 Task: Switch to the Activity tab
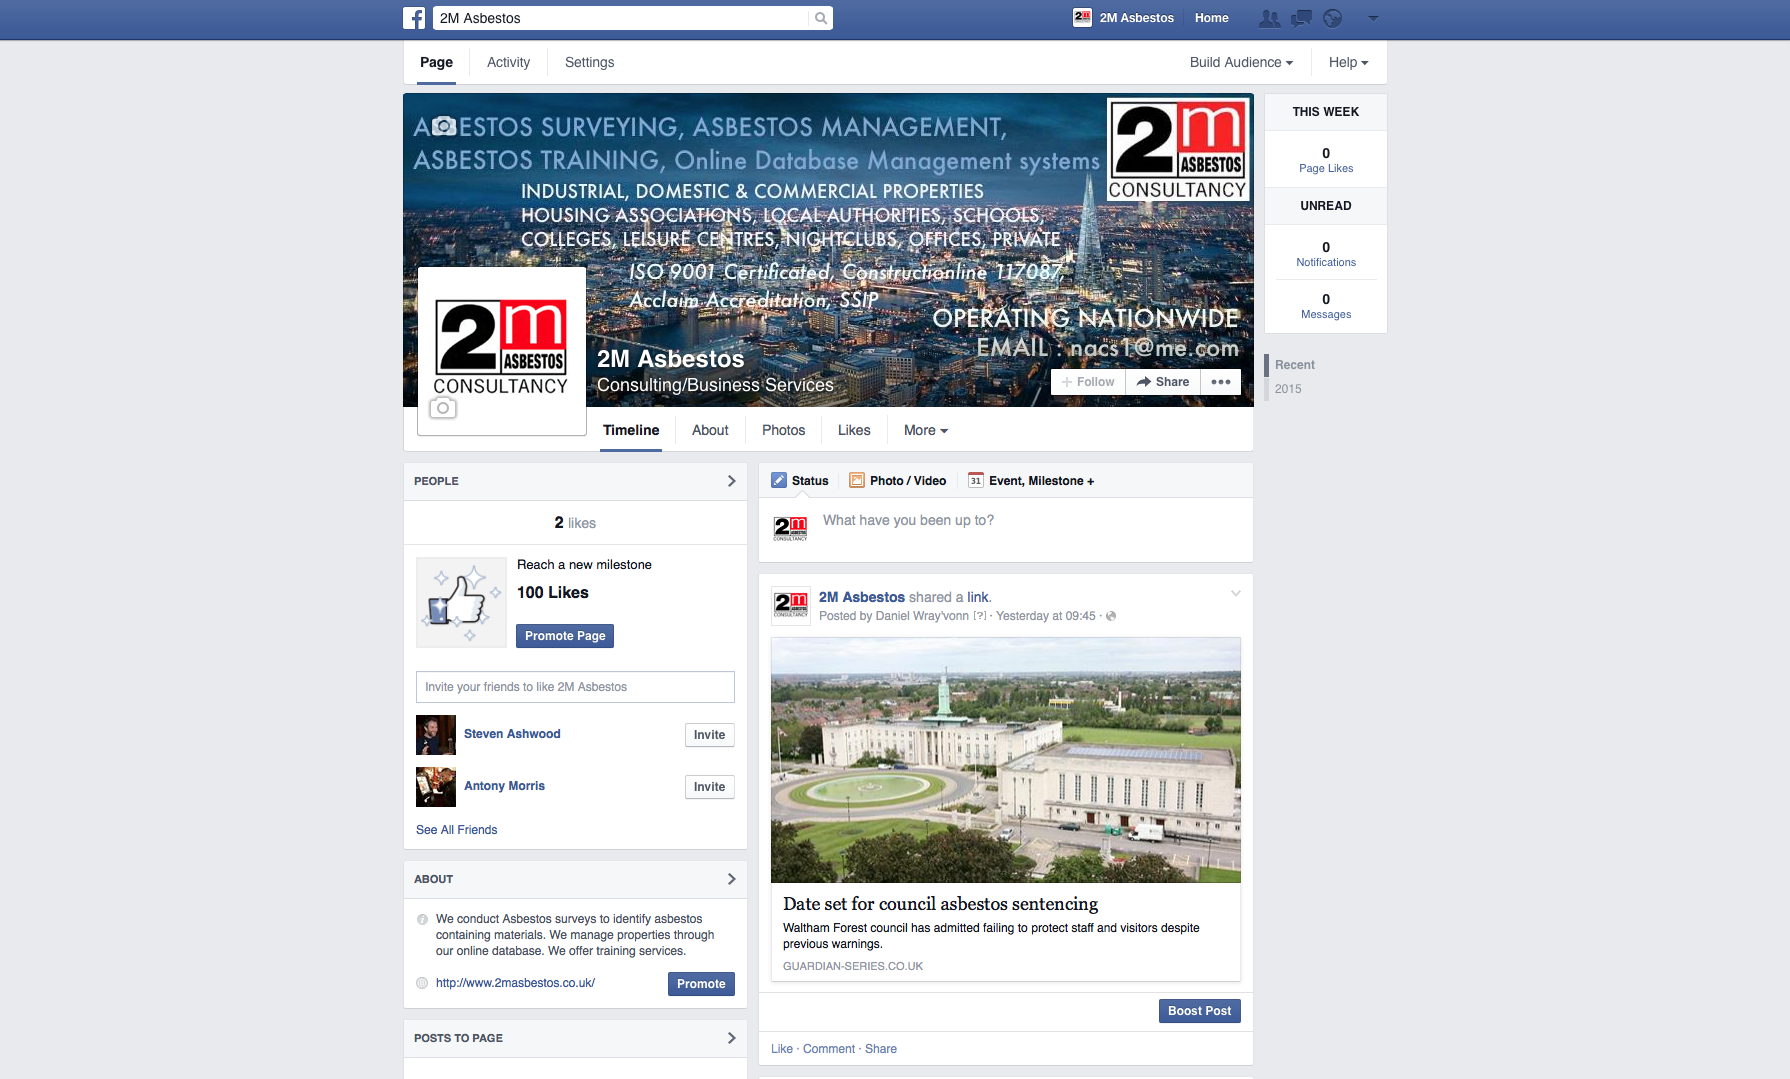508,62
